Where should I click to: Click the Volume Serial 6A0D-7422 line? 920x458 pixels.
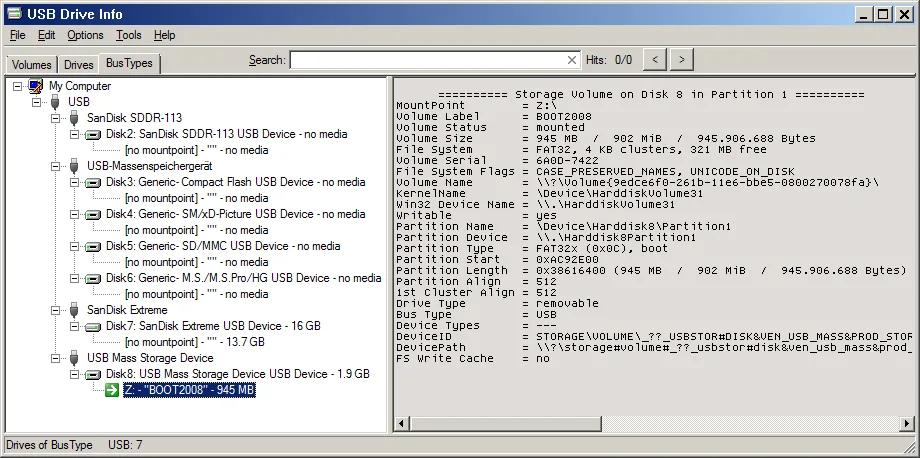coord(498,161)
